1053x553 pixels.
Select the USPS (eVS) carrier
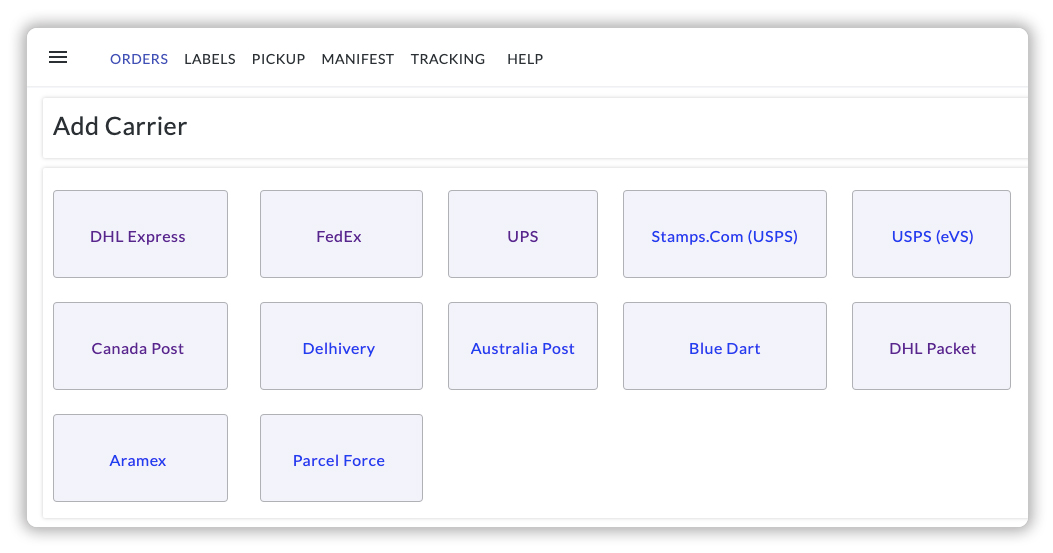pos(931,234)
